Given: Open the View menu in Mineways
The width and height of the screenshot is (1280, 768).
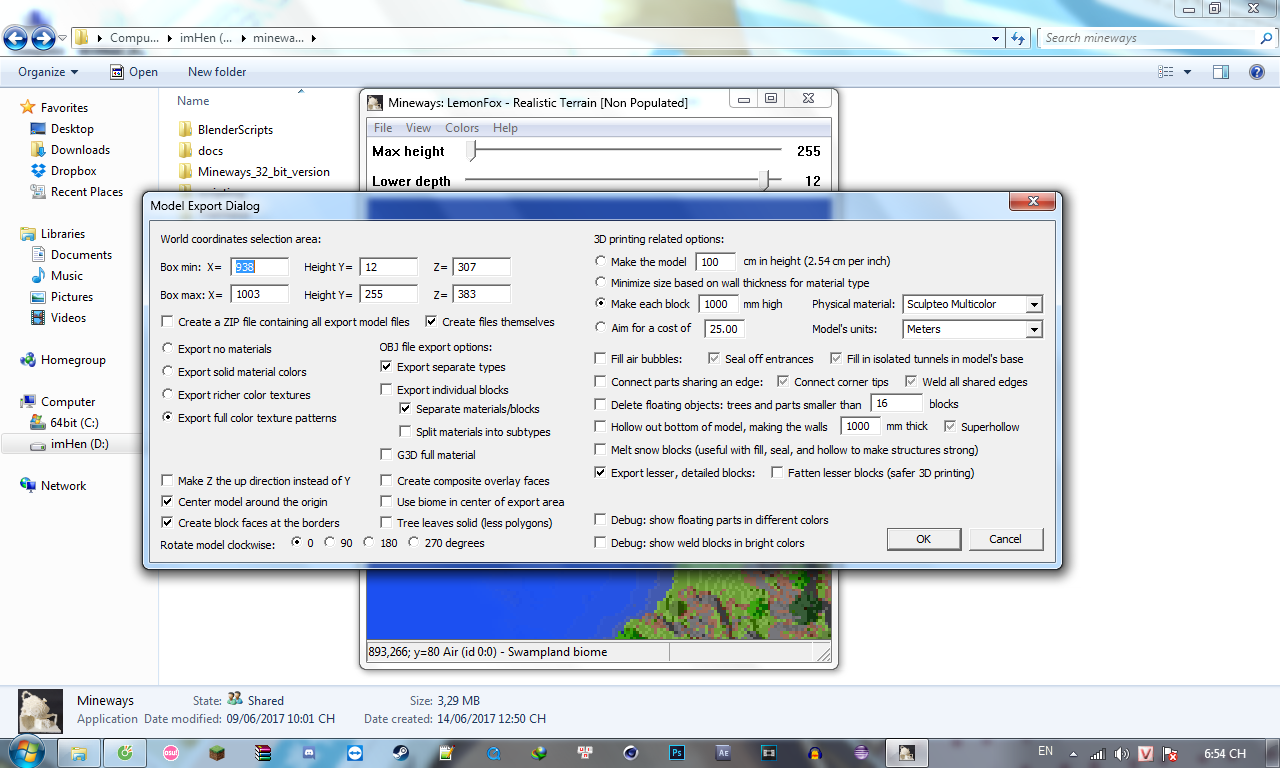Looking at the screenshot, I should pyautogui.click(x=418, y=128).
